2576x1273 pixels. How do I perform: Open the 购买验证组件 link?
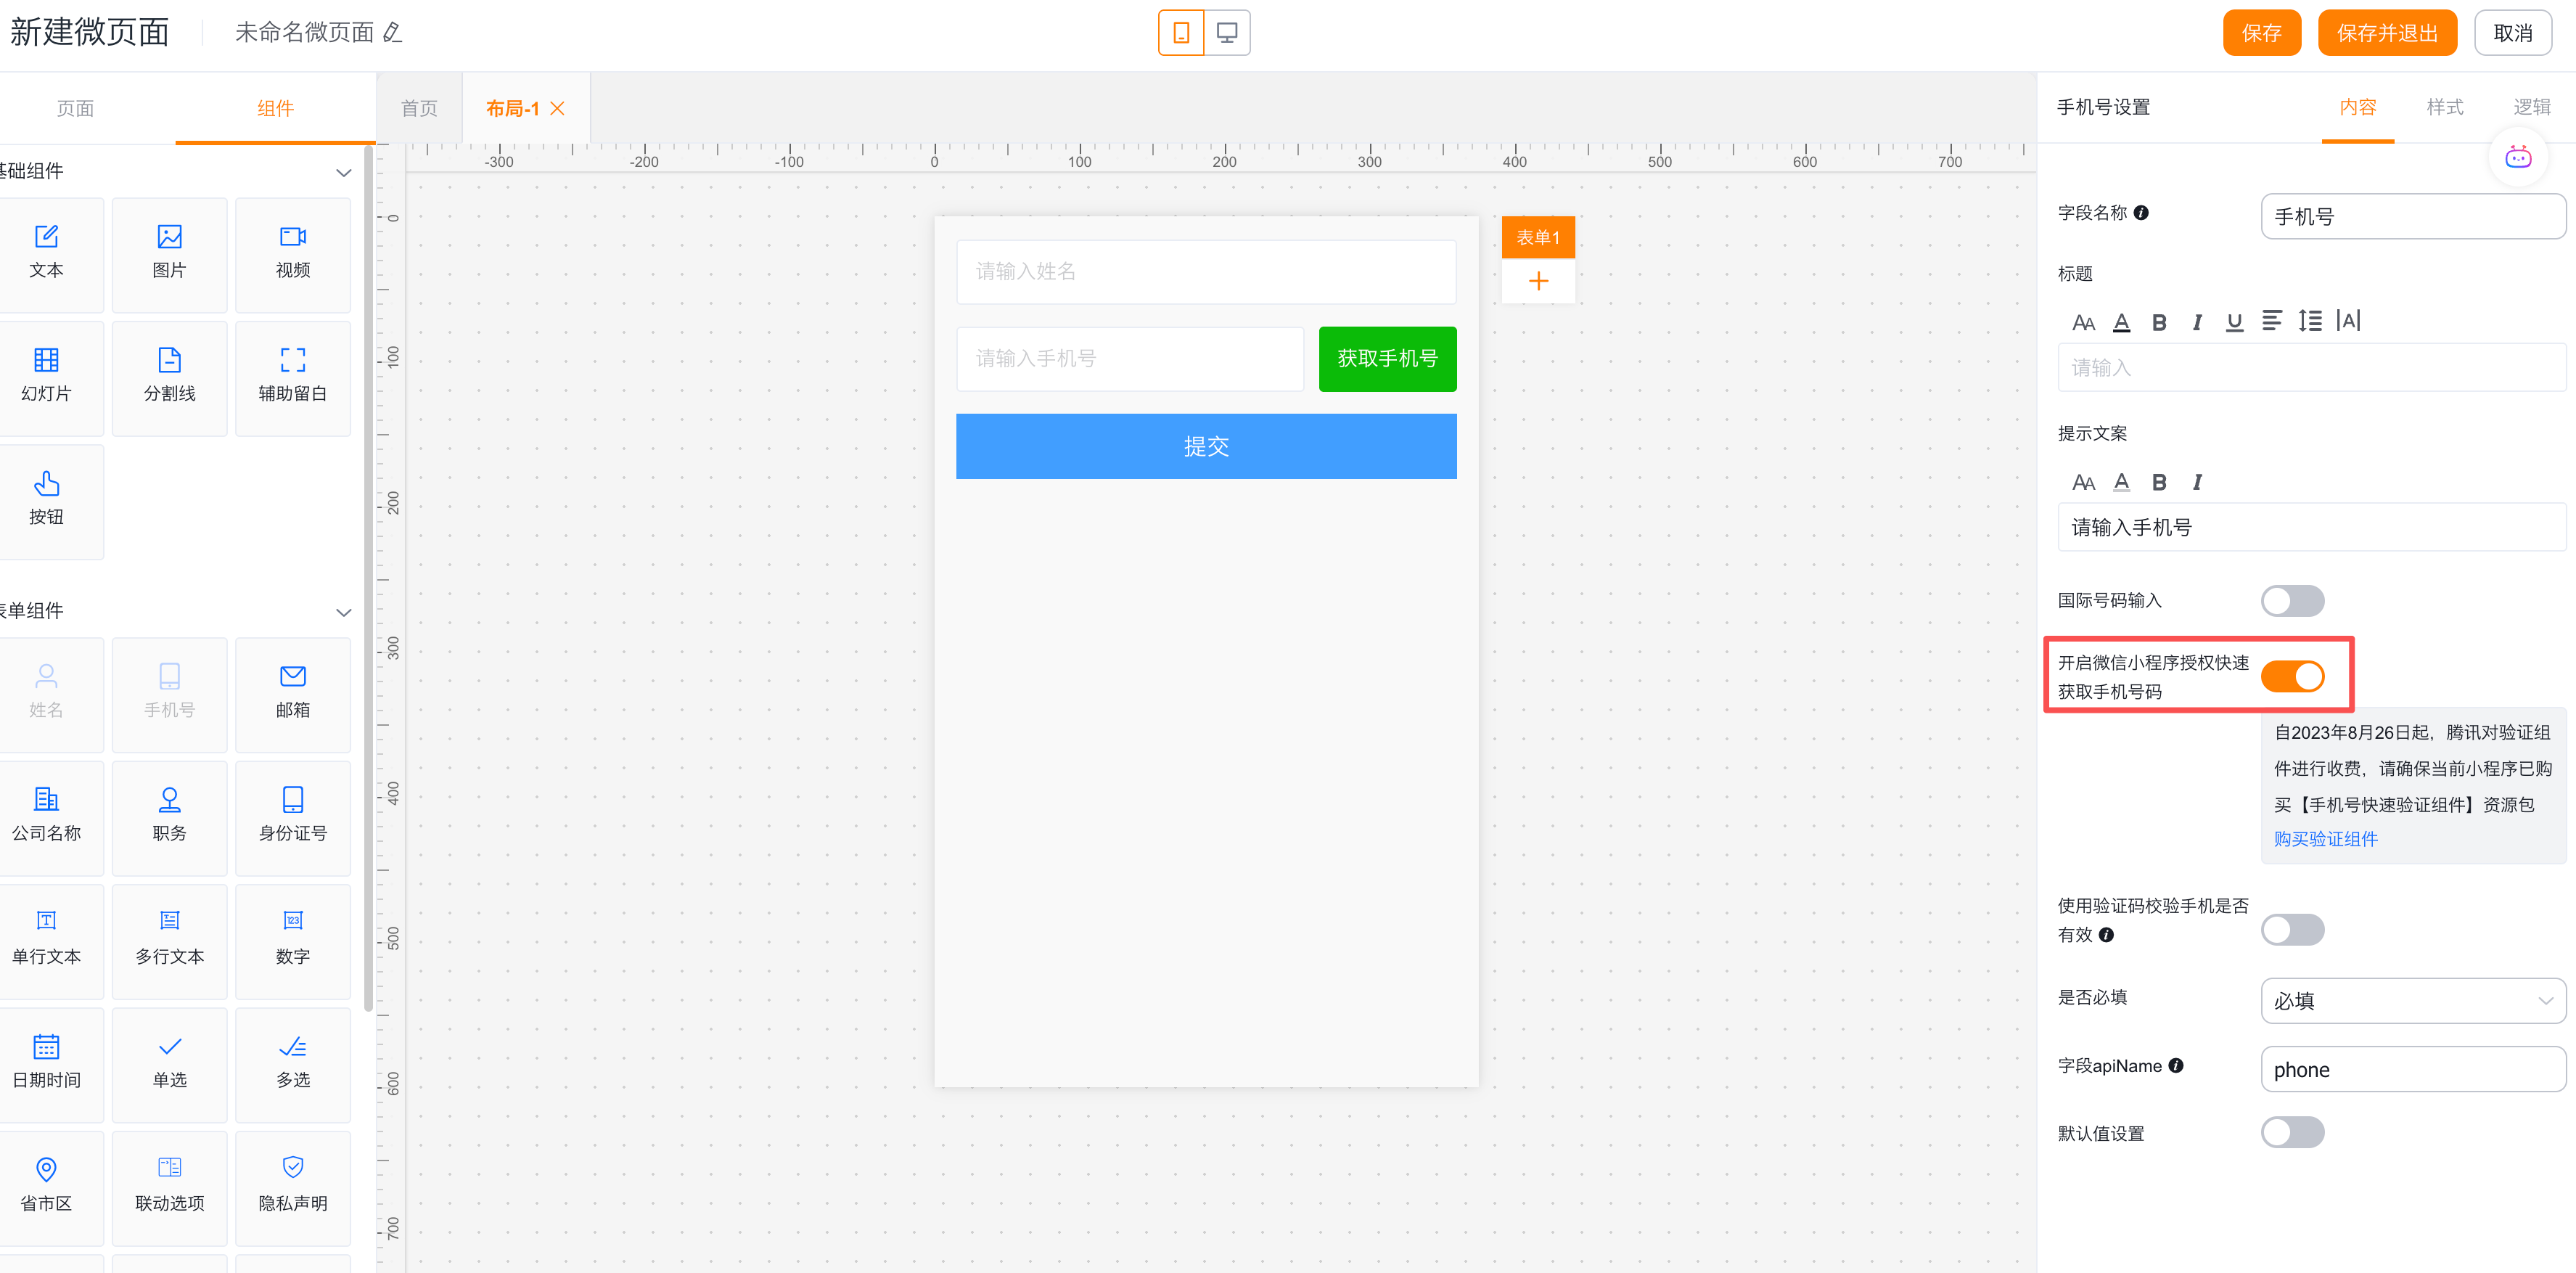coord(2325,839)
